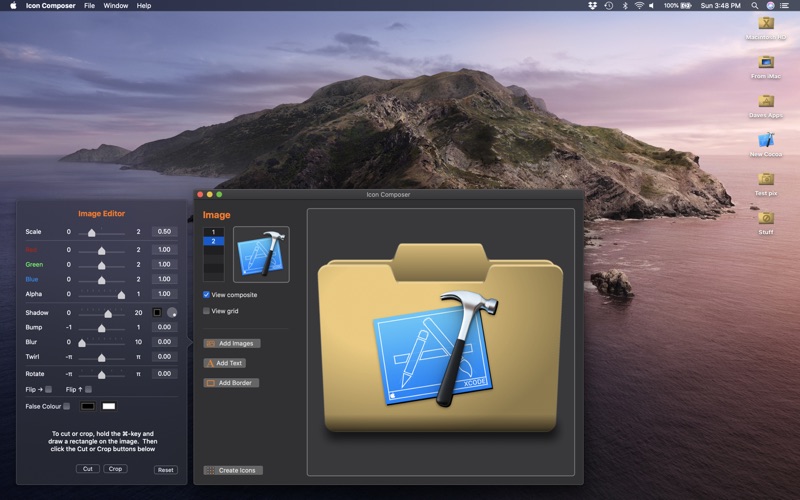Toggle the horizontal Flip checkbox

48,389
